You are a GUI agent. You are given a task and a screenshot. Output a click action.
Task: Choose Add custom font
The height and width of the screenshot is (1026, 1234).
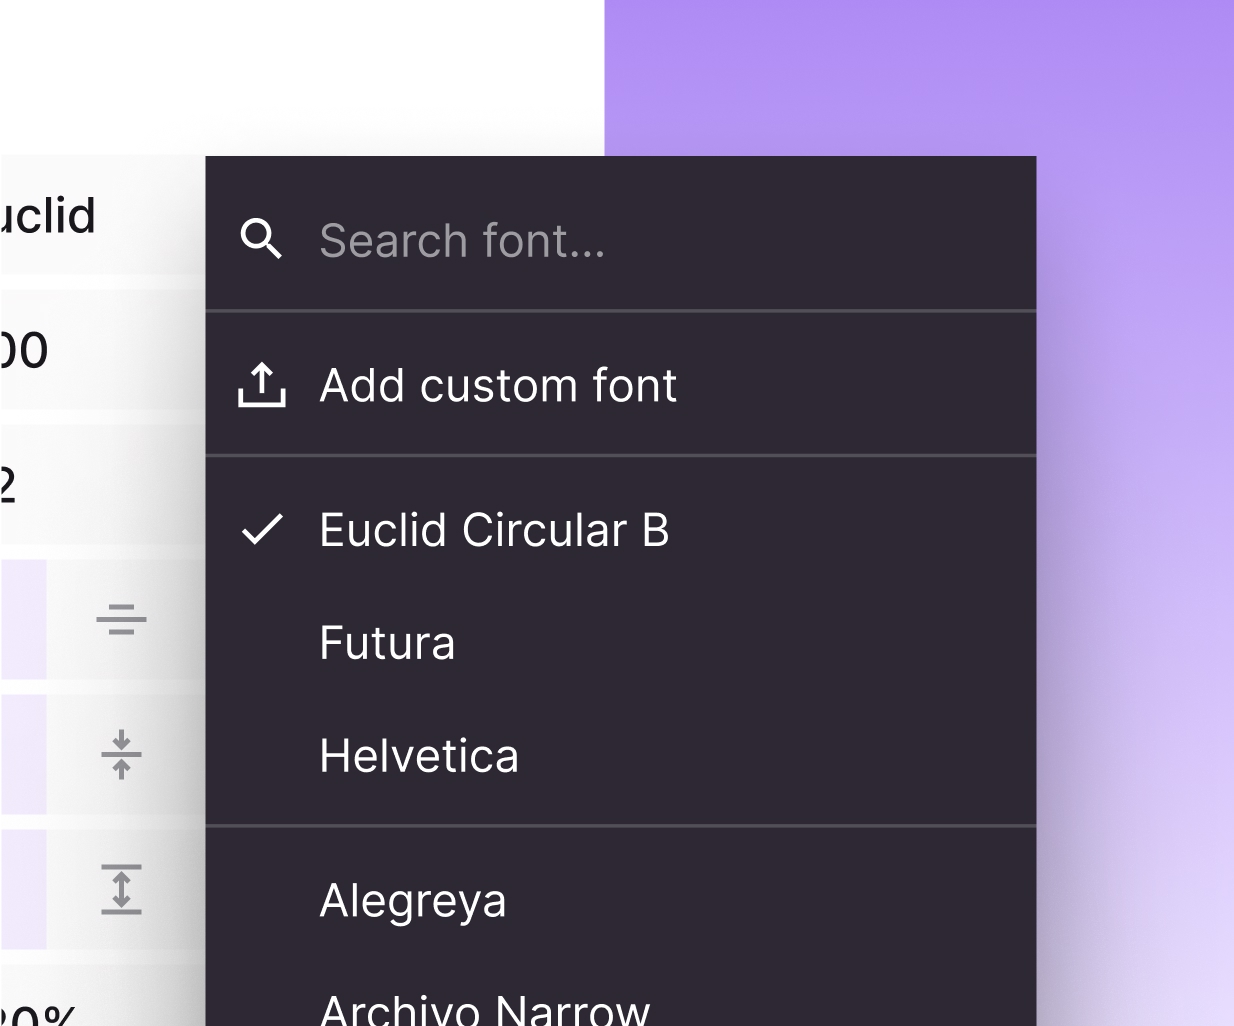620,385
